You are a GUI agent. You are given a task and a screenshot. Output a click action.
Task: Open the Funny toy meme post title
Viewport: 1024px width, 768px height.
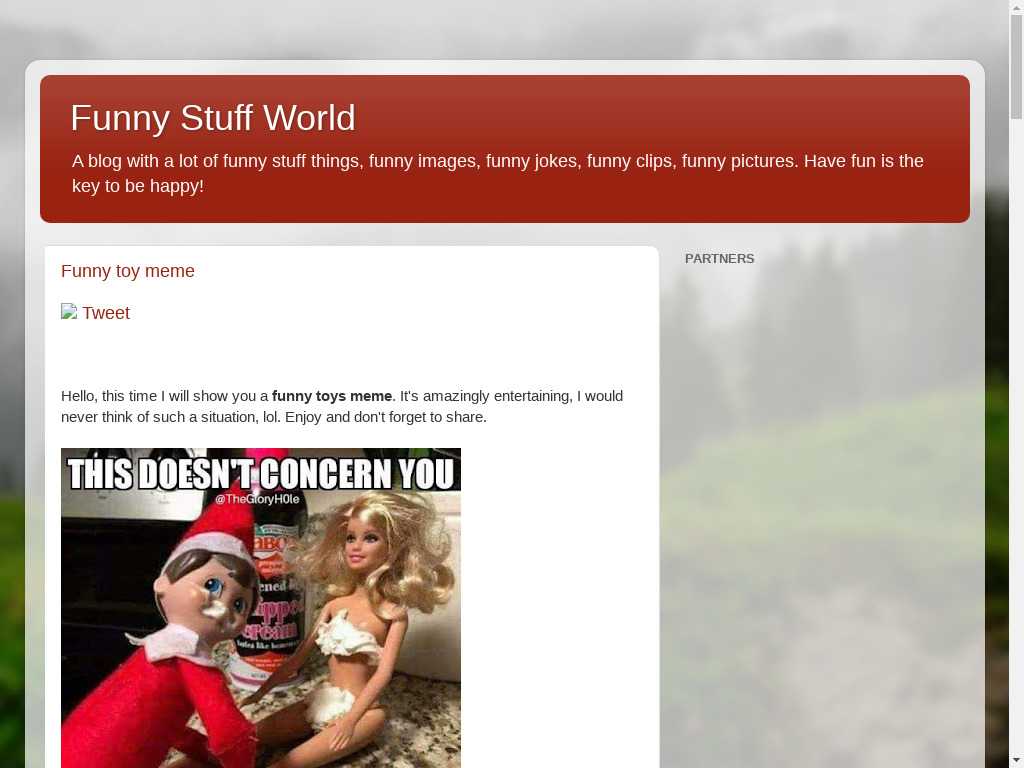[x=127, y=271]
